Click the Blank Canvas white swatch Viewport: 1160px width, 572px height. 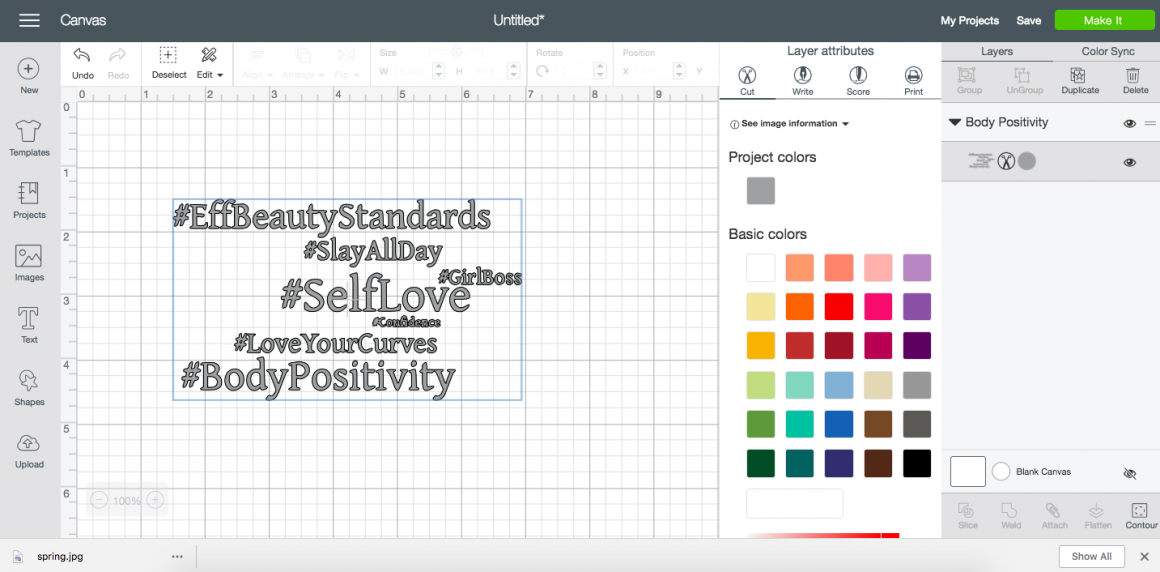(x=968, y=471)
